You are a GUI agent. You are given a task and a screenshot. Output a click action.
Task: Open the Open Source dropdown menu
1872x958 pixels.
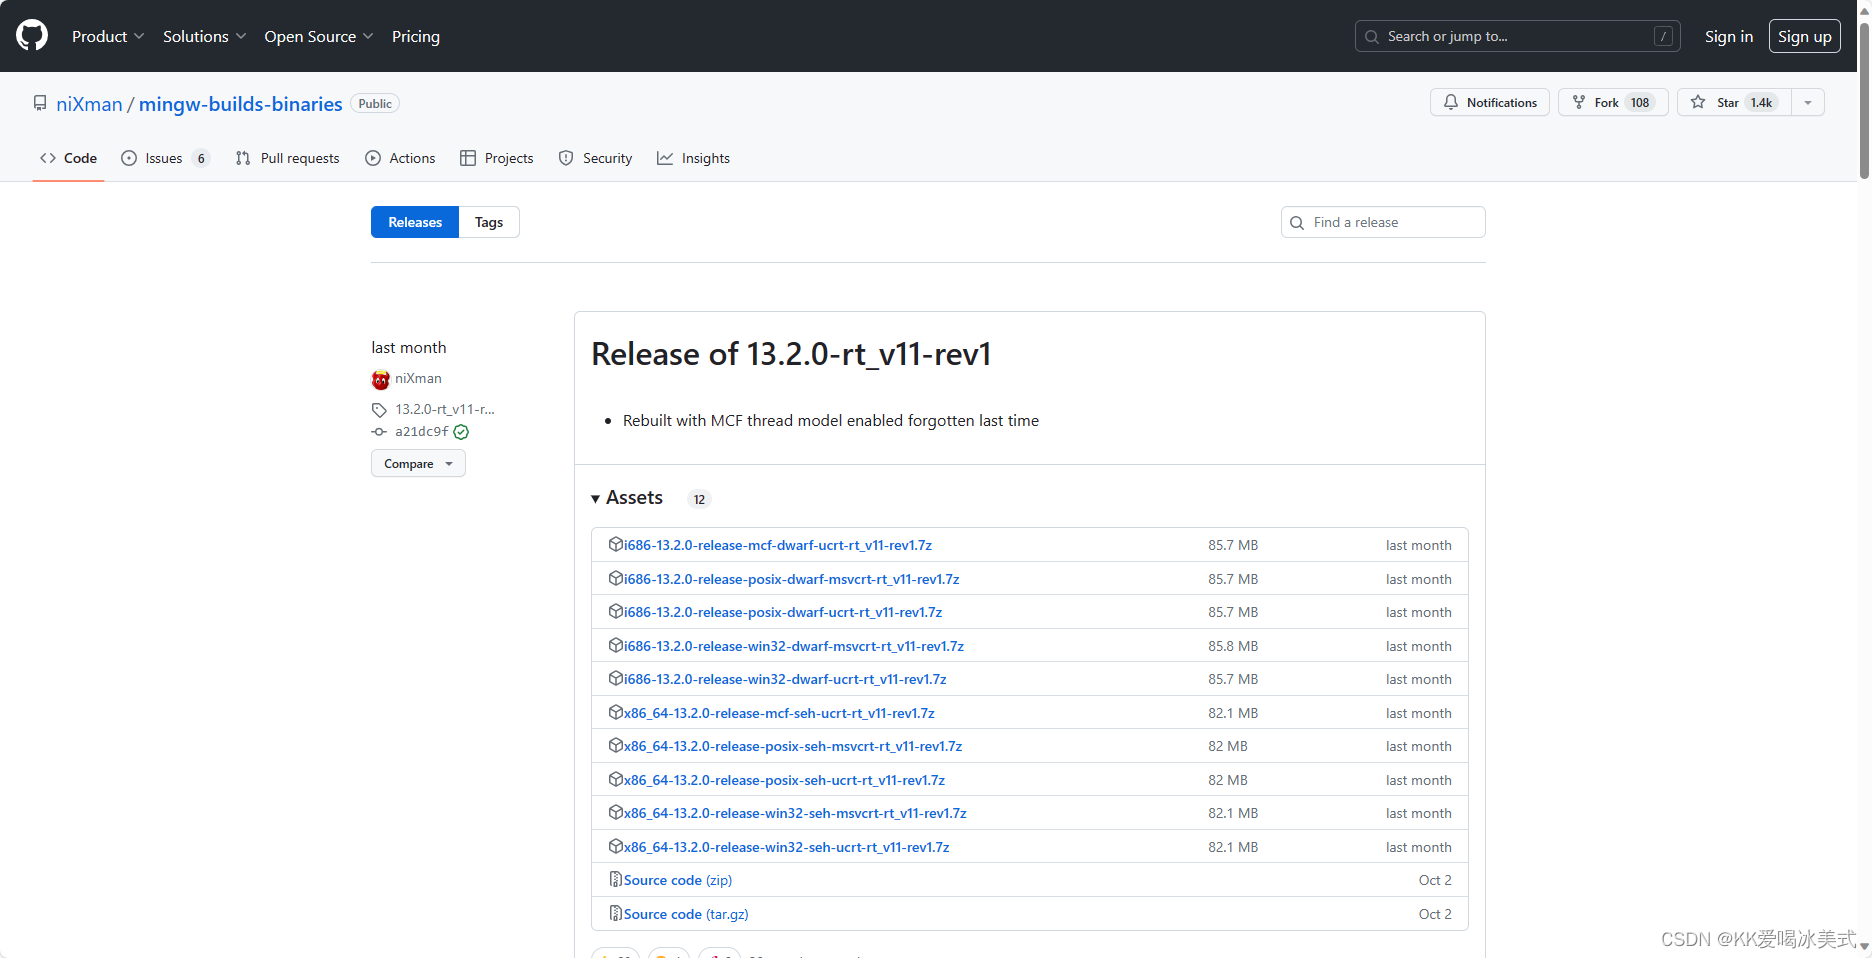pyautogui.click(x=319, y=36)
